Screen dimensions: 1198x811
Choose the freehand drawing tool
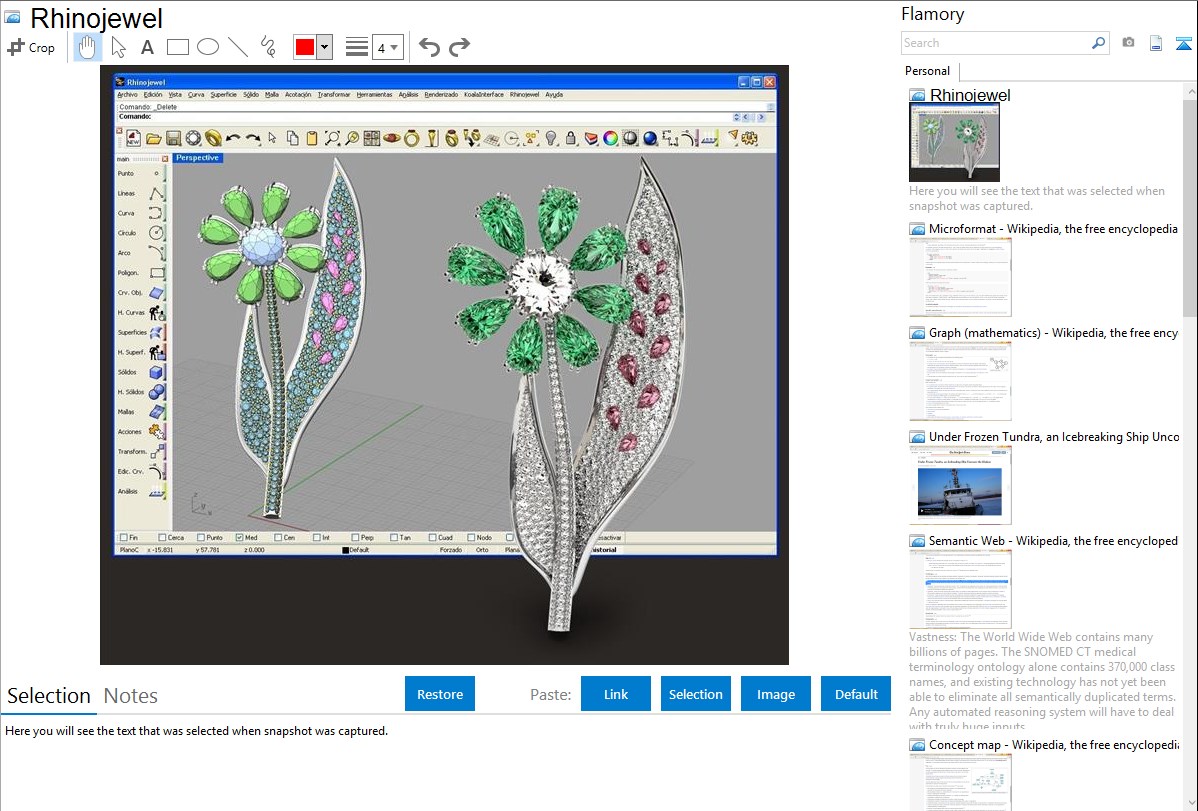tap(268, 47)
